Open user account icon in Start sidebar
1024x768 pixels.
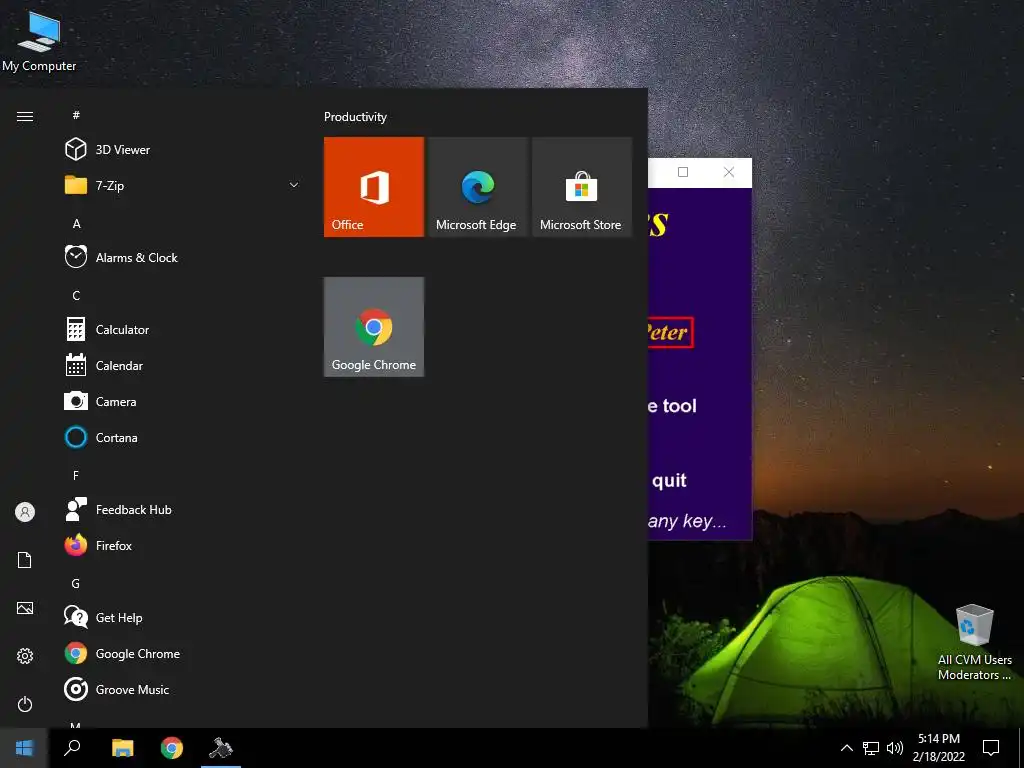pyautogui.click(x=25, y=512)
